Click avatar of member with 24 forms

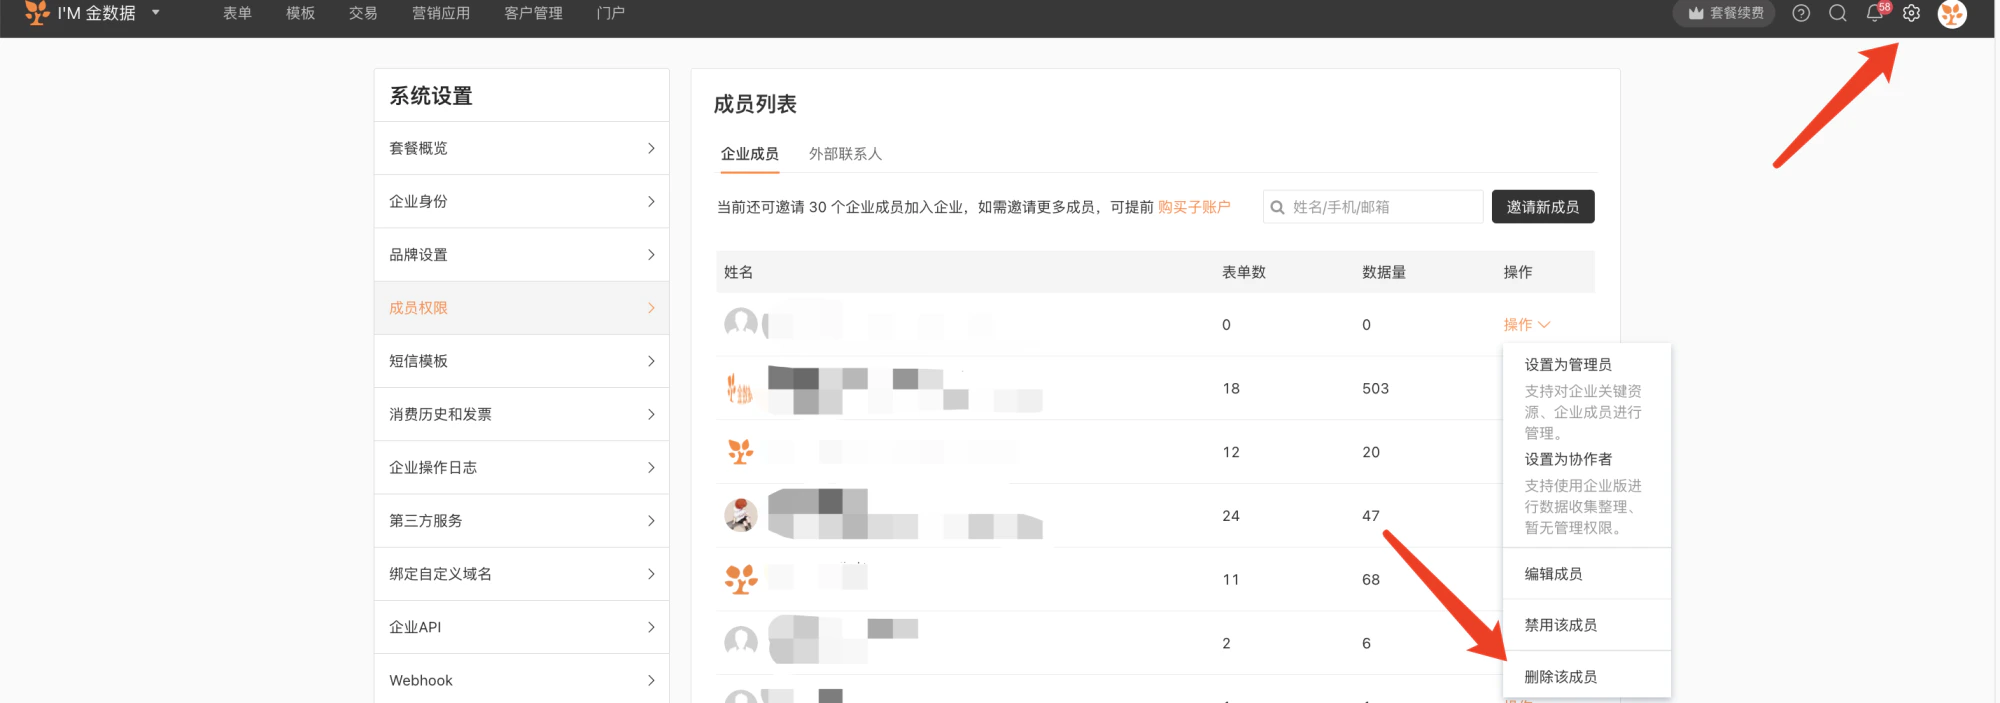point(740,516)
